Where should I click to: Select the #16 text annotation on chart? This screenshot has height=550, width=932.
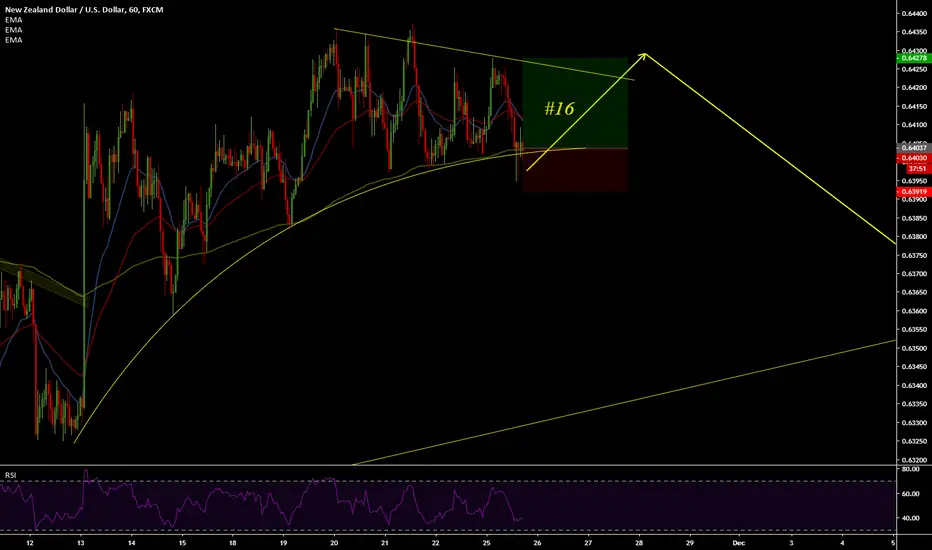point(559,108)
